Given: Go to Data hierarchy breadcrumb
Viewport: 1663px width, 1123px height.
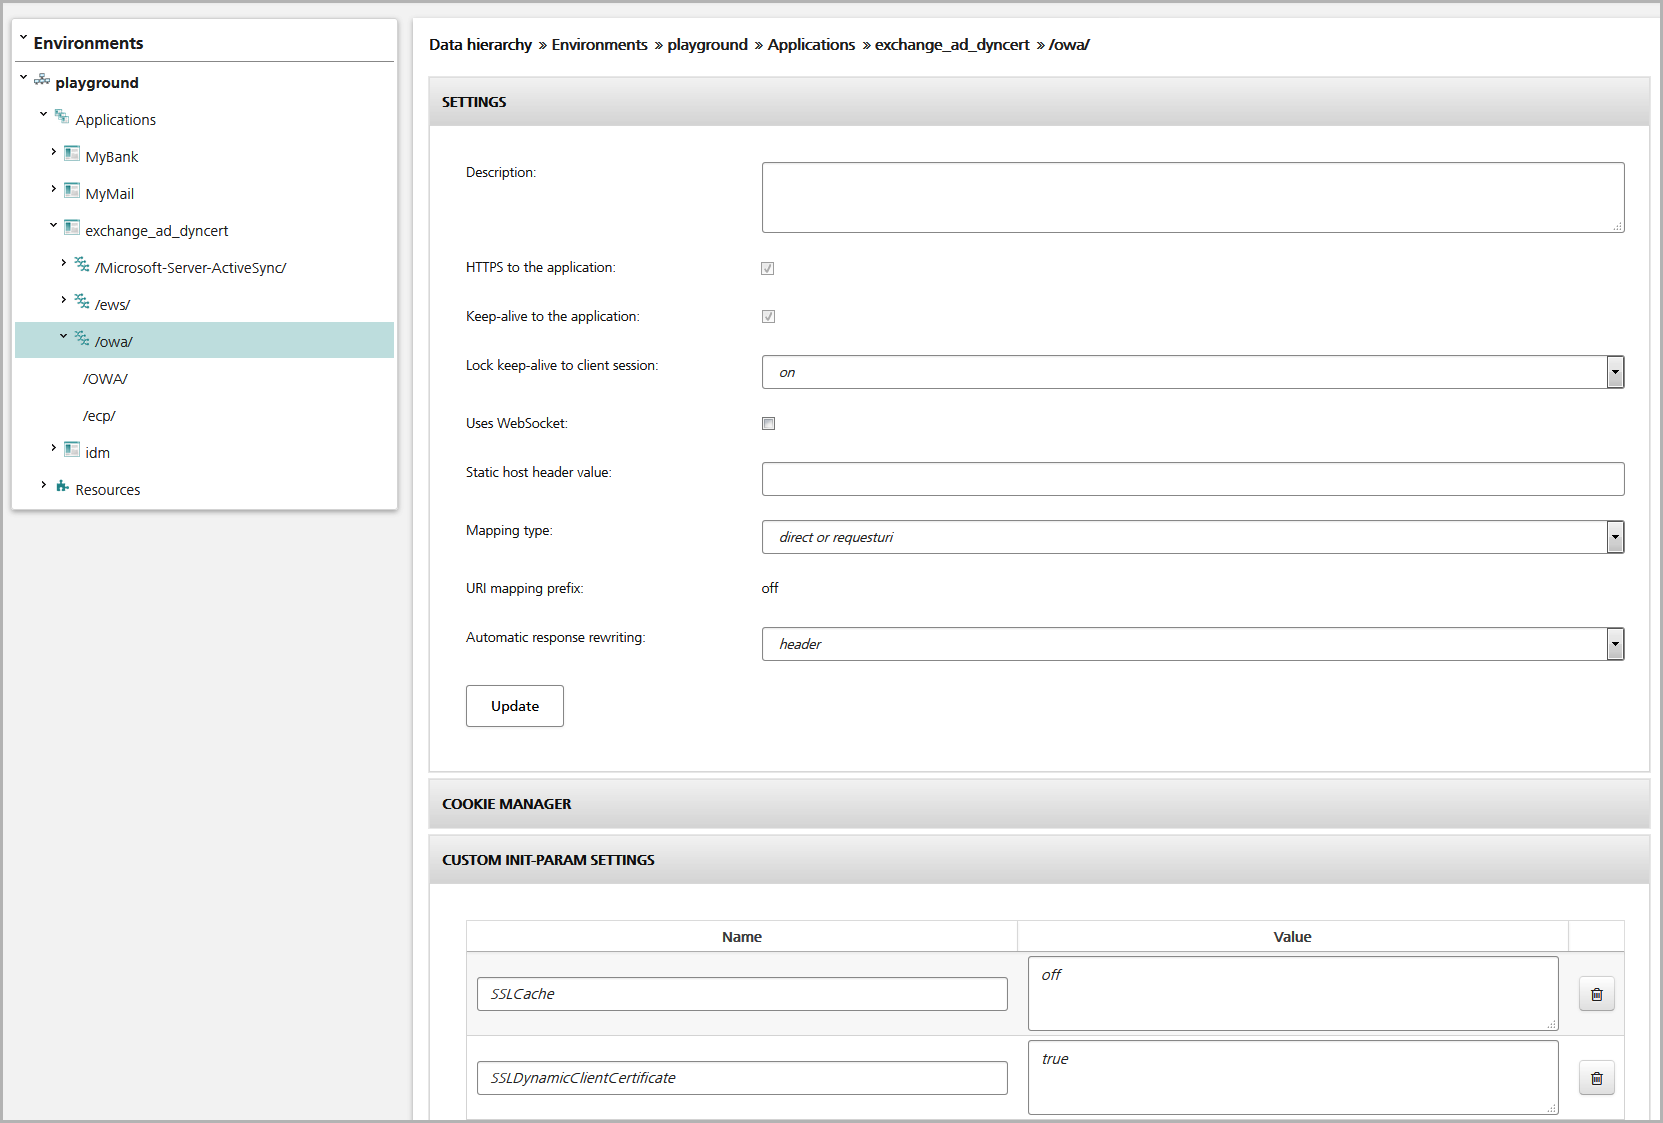Looking at the screenshot, I should coord(480,44).
